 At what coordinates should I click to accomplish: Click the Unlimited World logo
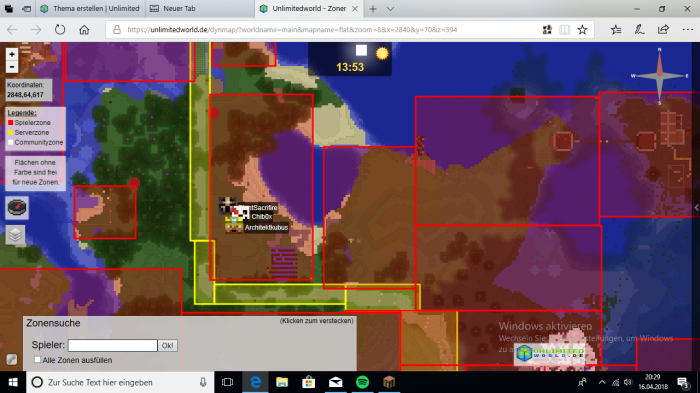[550, 354]
